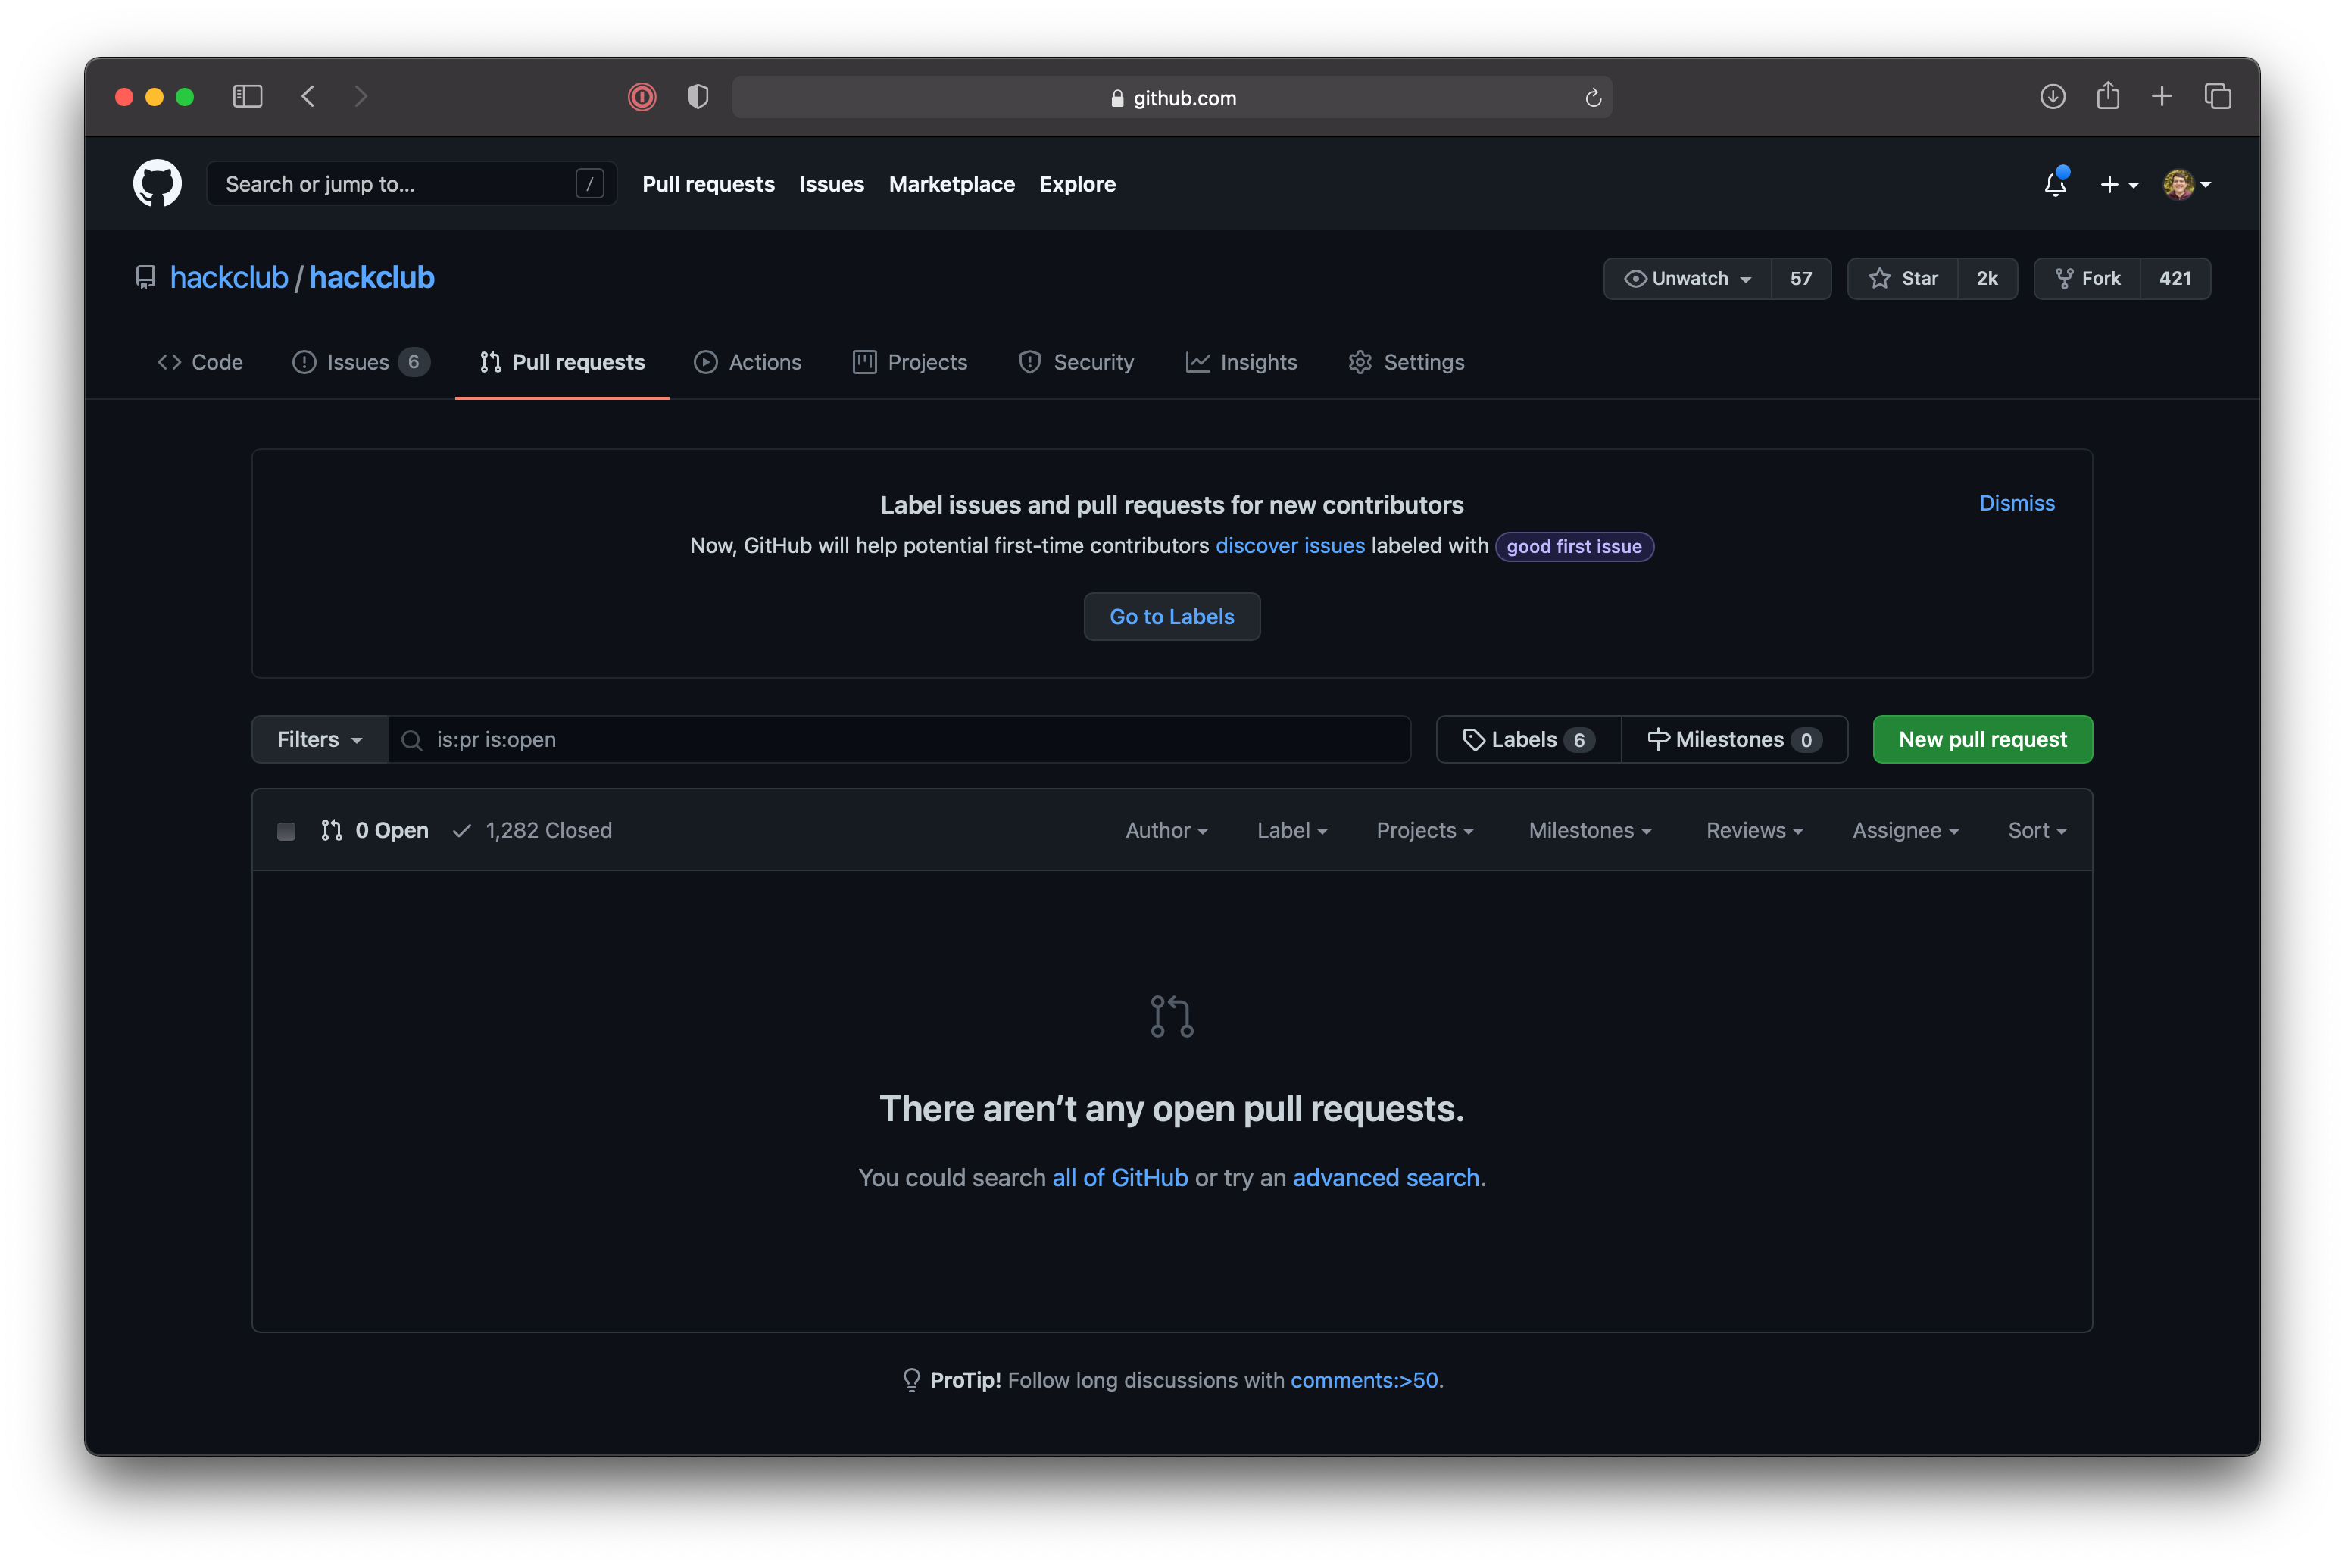2345x1568 pixels.
Task: Open Marketplace in the top navigation
Action: click(x=951, y=184)
